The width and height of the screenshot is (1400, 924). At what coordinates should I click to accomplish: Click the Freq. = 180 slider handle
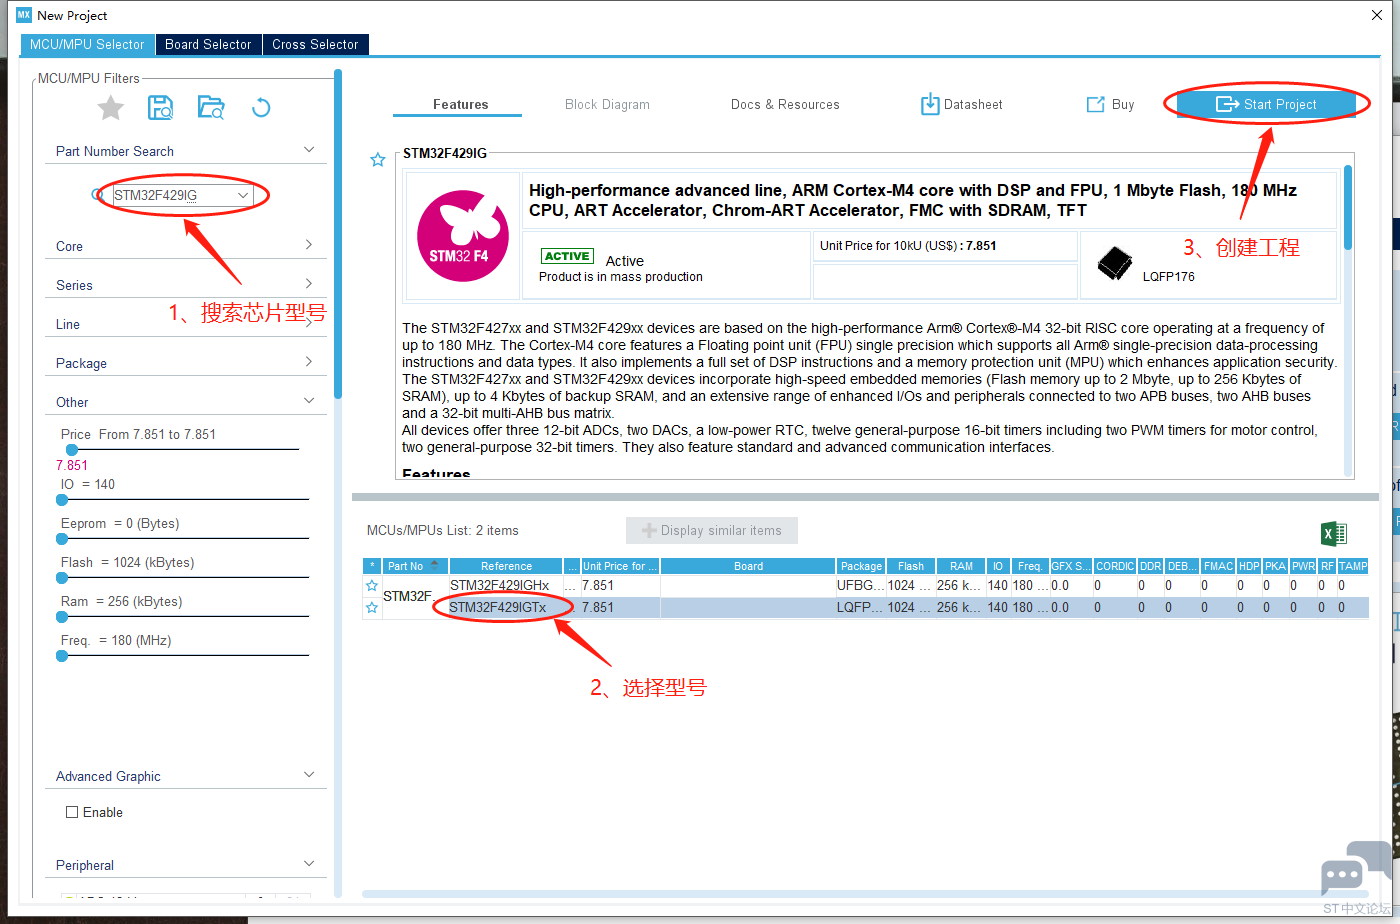pos(62,656)
